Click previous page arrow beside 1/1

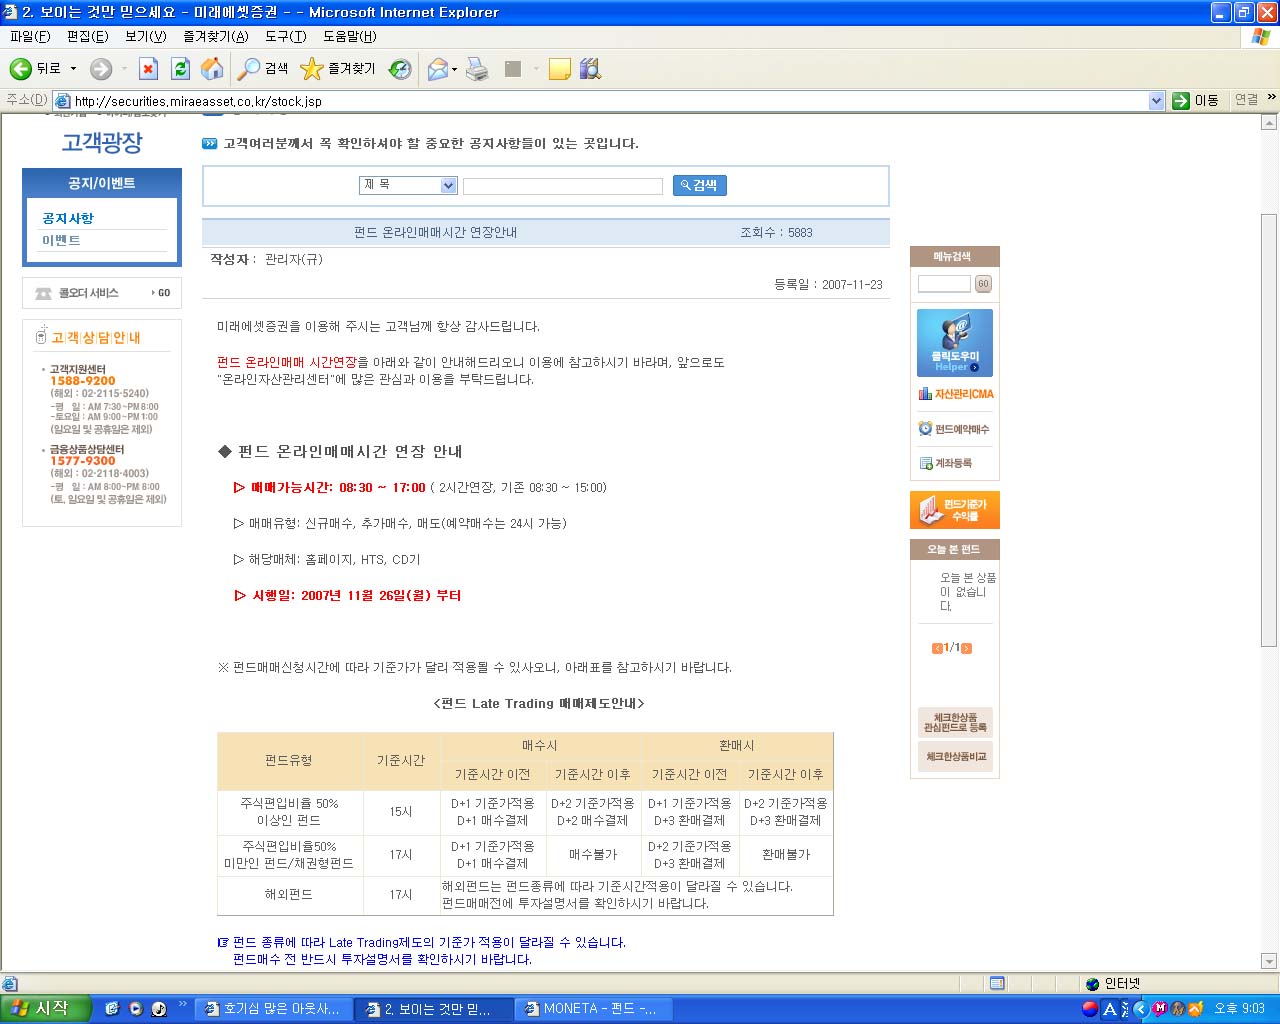(937, 648)
